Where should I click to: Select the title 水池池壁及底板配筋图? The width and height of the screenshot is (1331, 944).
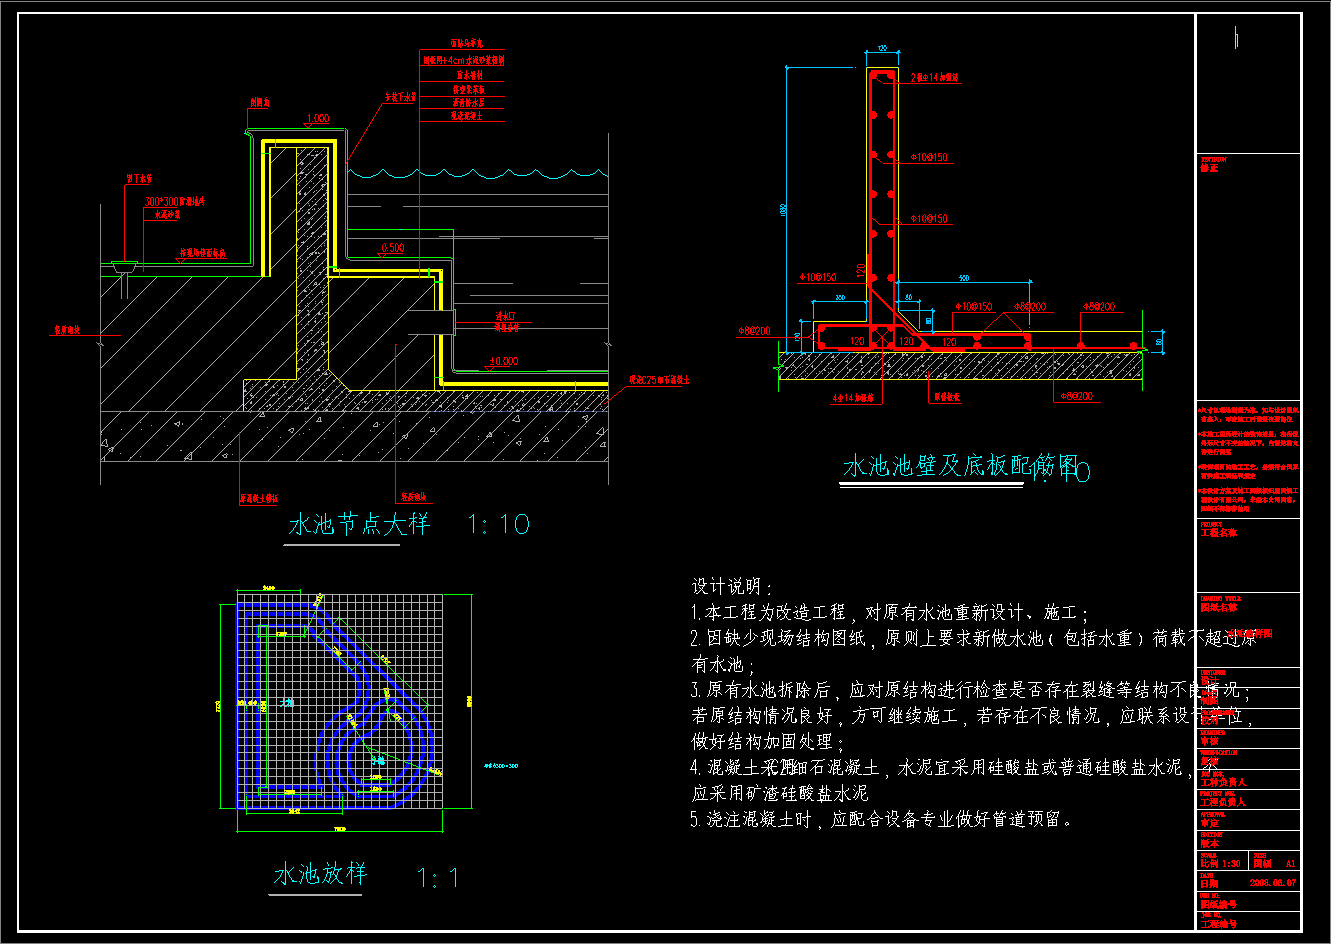[961, 466]
